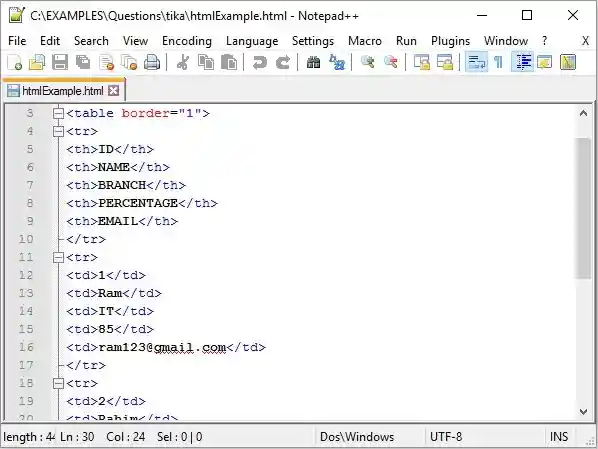598x449 pixels.
Task: Click the Ln : 30 status text
Action: 77,436
